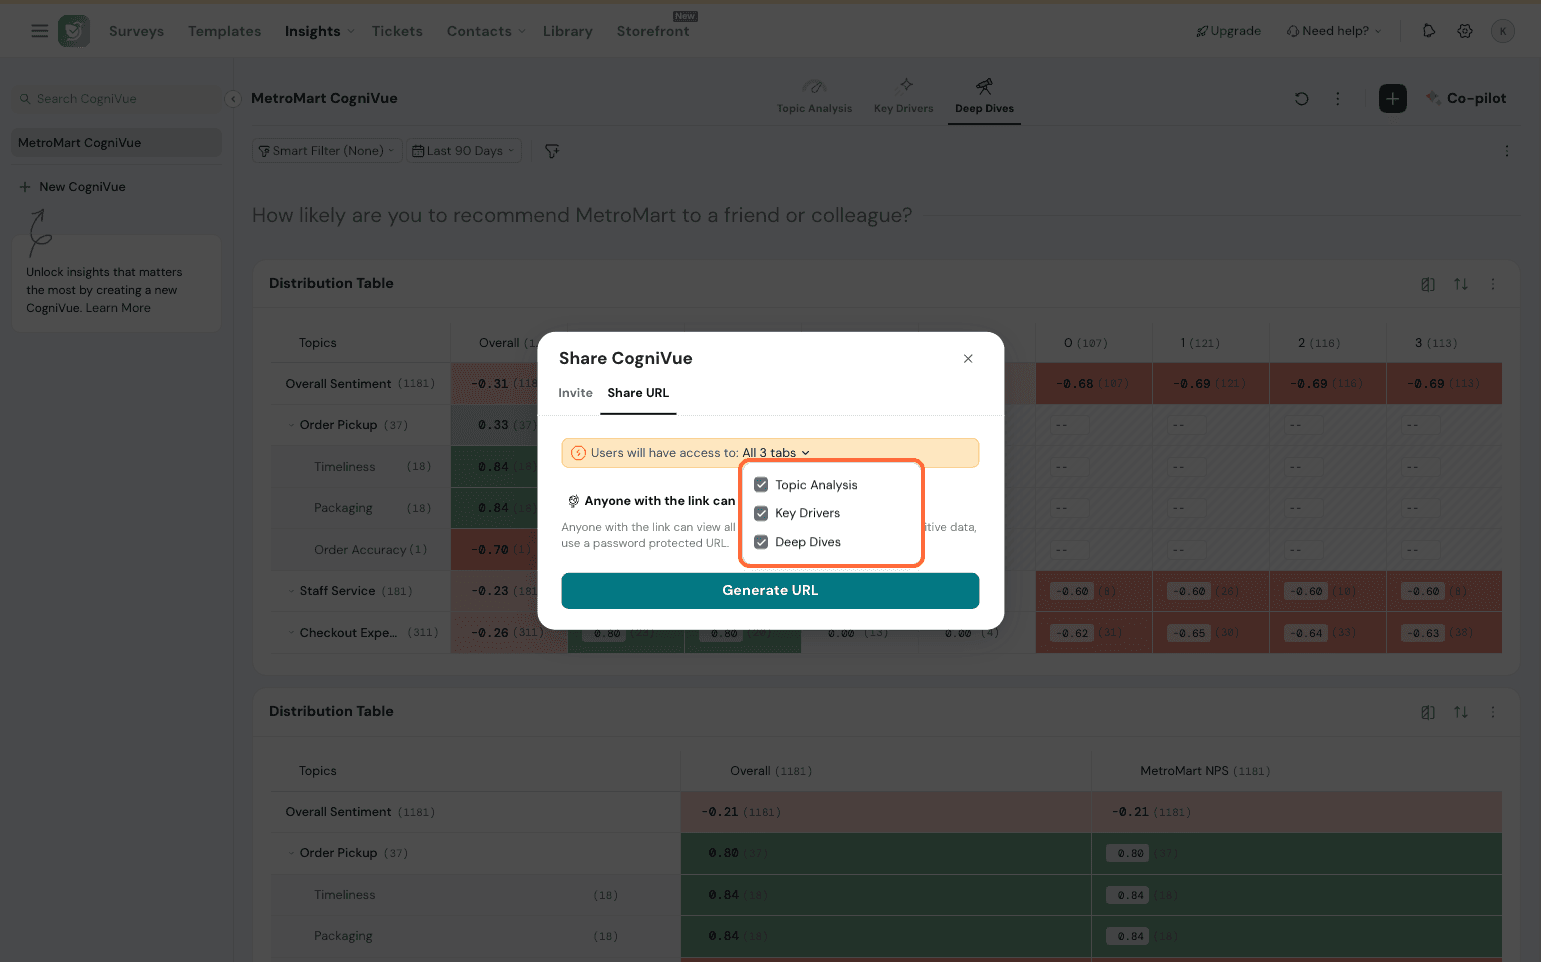Screen dimensions: 1541x962
Task: Click the black plus add button
Action: point(1392,98)
